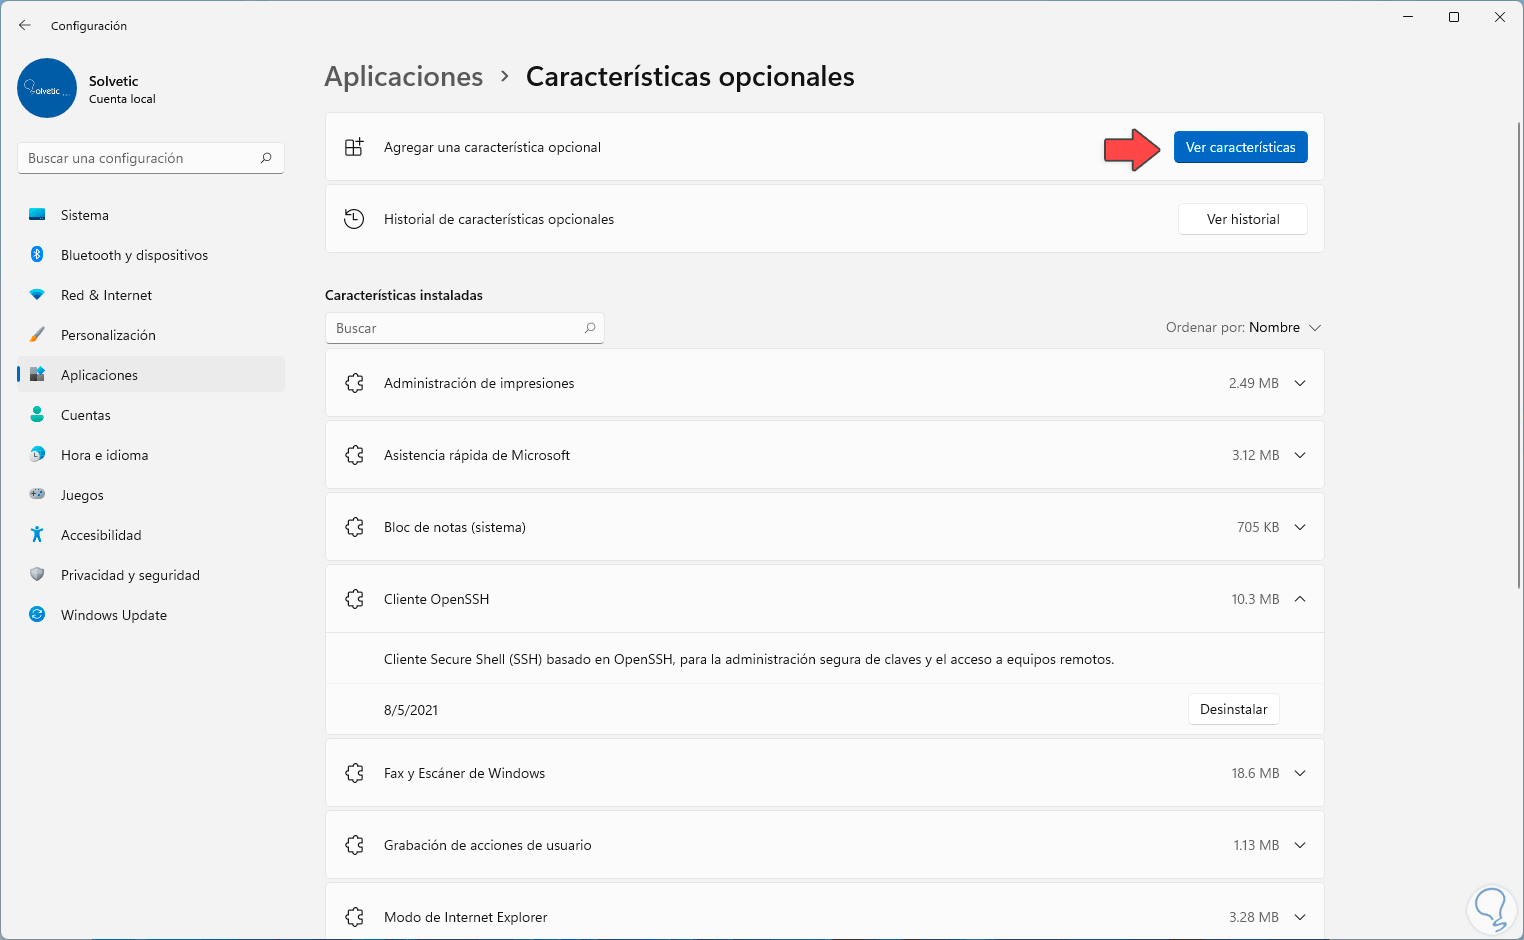Expand the Administración de impresiones entry
Image resolution: width=1524 pixels, height=940 pixels.
tap(1300, 383)
